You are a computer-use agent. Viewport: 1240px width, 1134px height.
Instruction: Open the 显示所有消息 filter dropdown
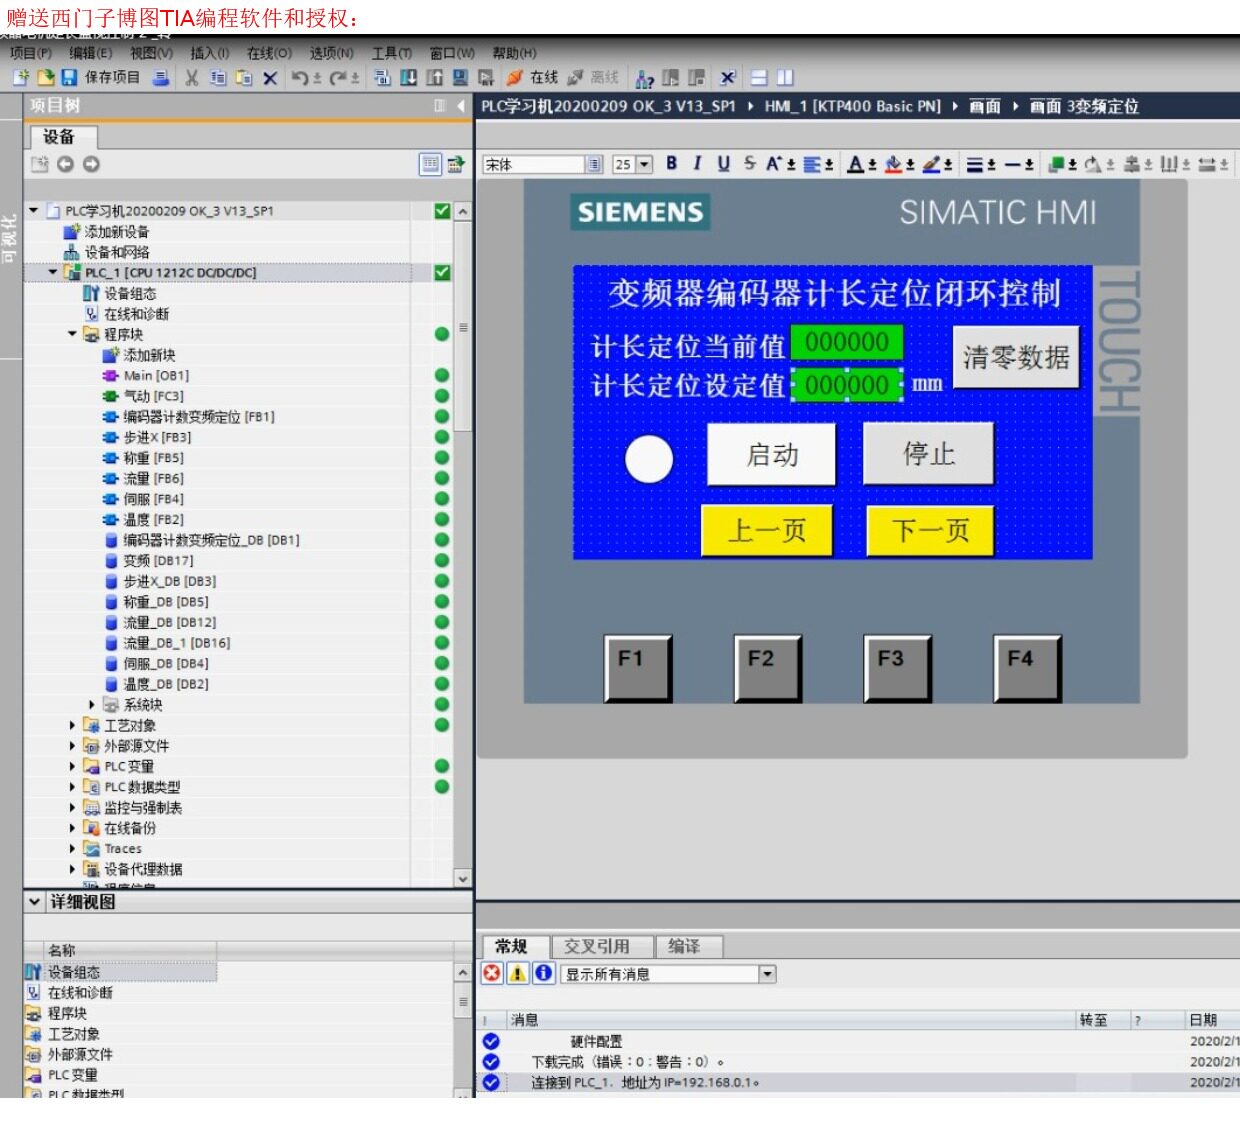[x=768, y=974]
